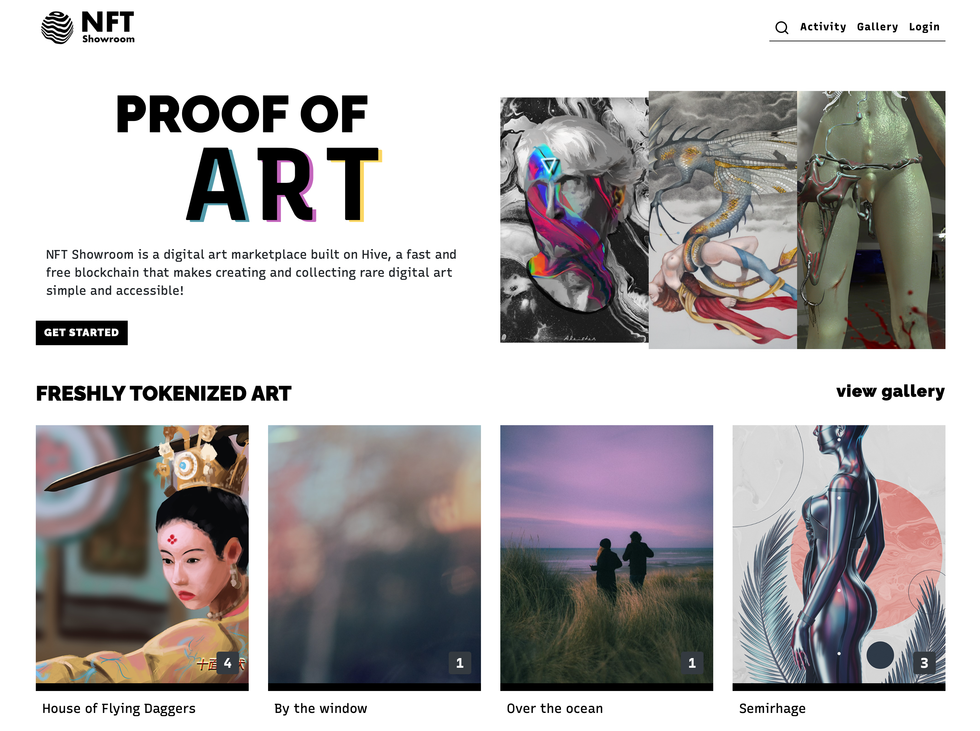This screenshot has width=980, height=731.
Task: Click the House of Flying Daggers title
Action: pos(119,709)
